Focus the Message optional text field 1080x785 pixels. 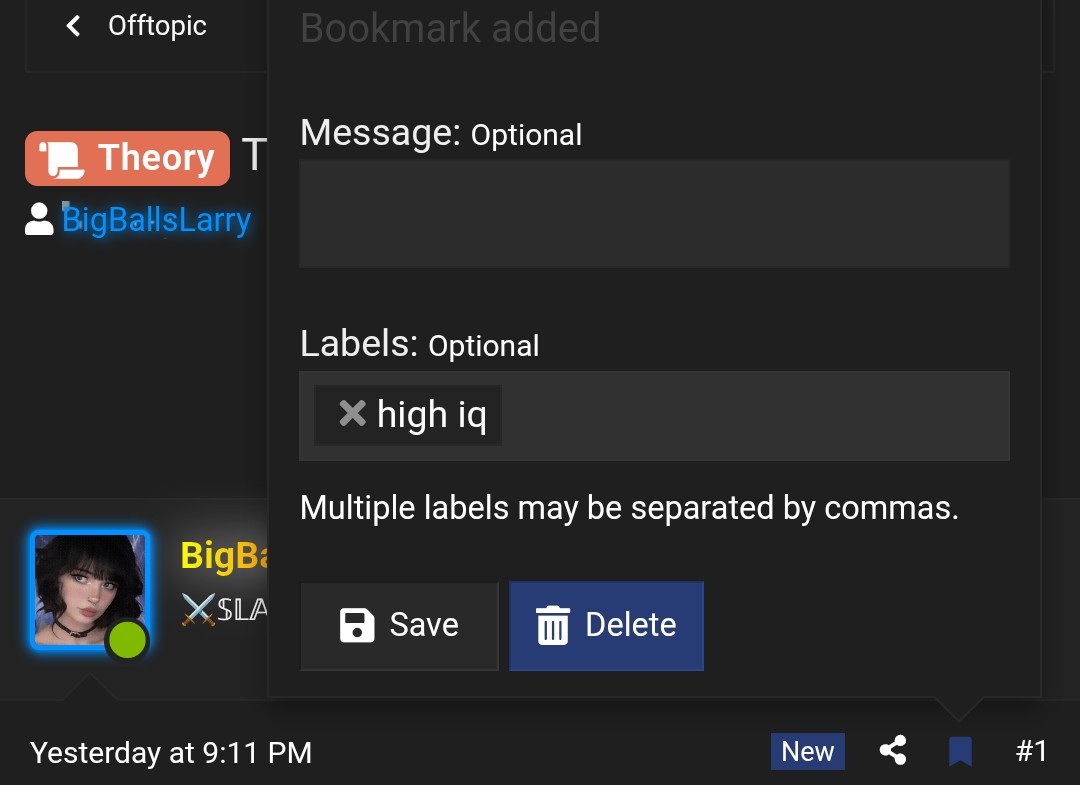pos(654,213)
